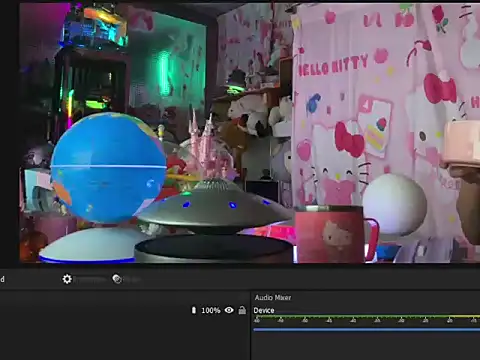Open source Properties via the gear icon
Screen dimensions: 480x360
(67, 279)
